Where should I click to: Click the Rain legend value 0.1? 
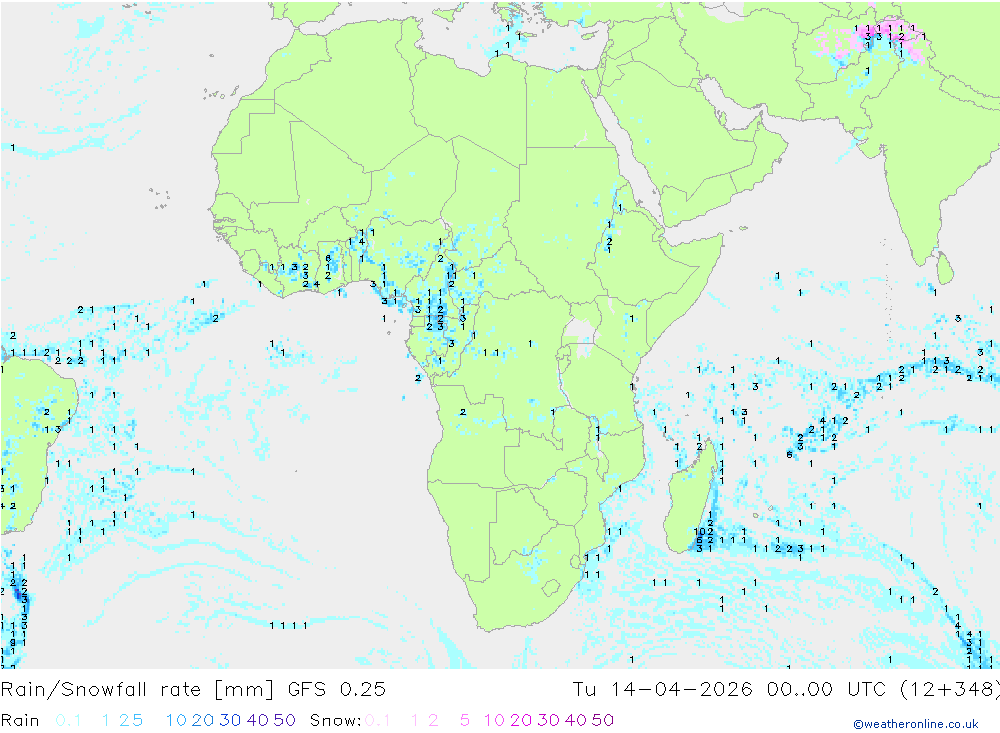[68, 720]
